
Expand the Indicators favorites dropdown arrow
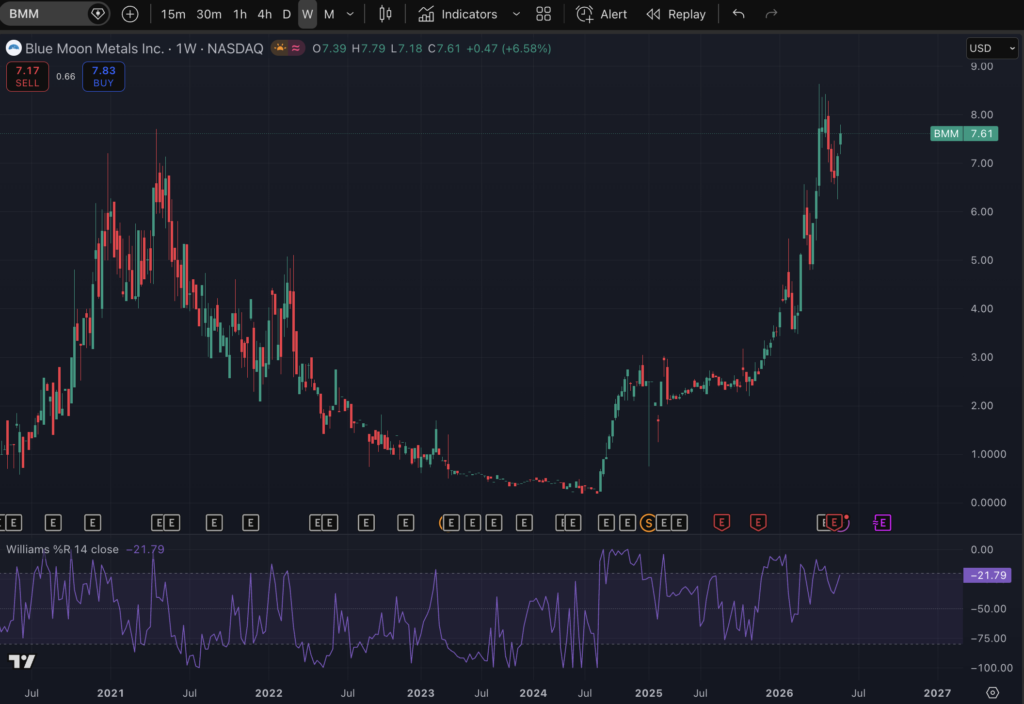point(516,14)
